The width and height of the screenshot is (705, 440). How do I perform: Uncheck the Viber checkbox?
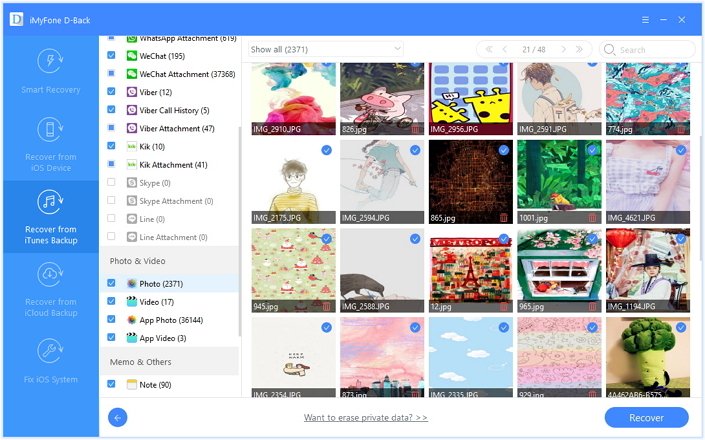(111, 91)
